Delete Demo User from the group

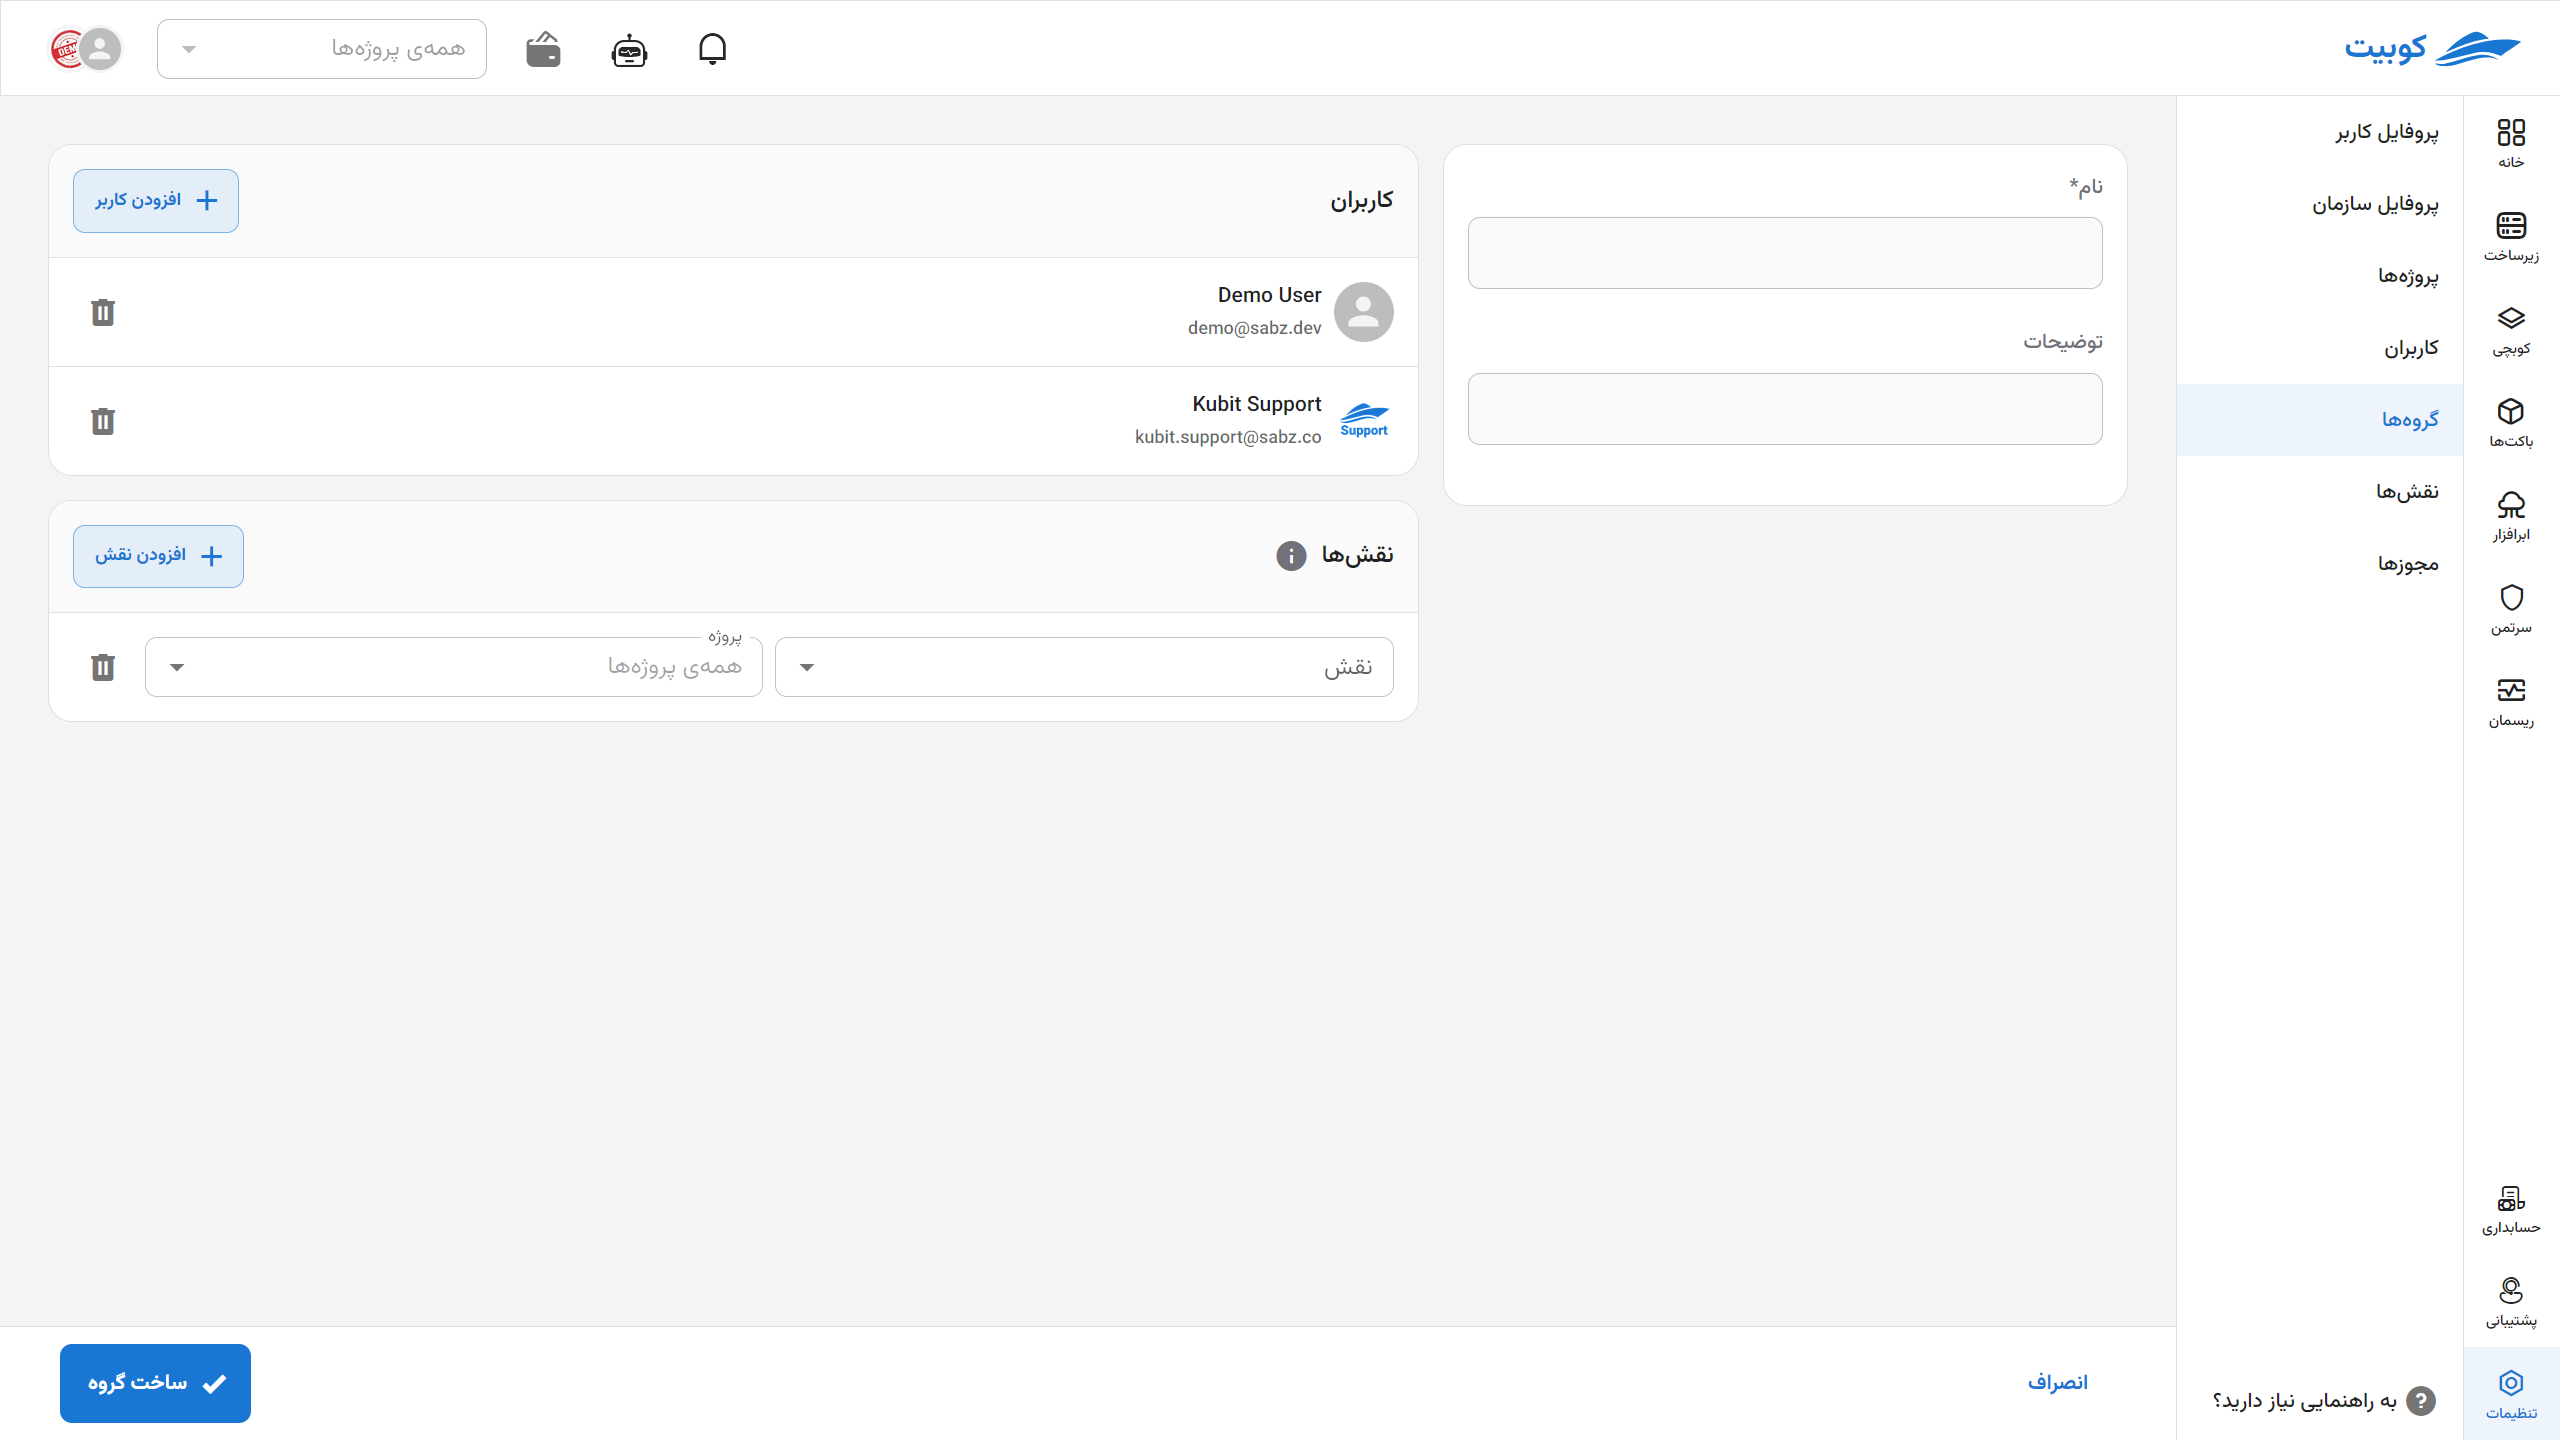103,312
